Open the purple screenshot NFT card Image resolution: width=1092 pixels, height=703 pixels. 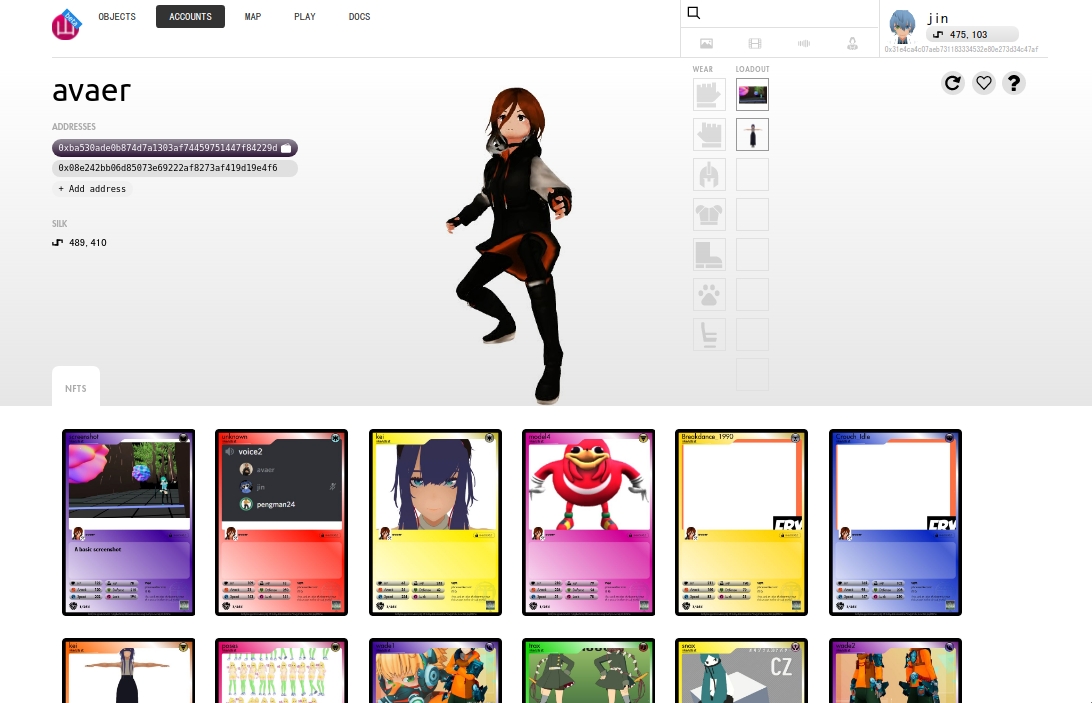(128, 523)
